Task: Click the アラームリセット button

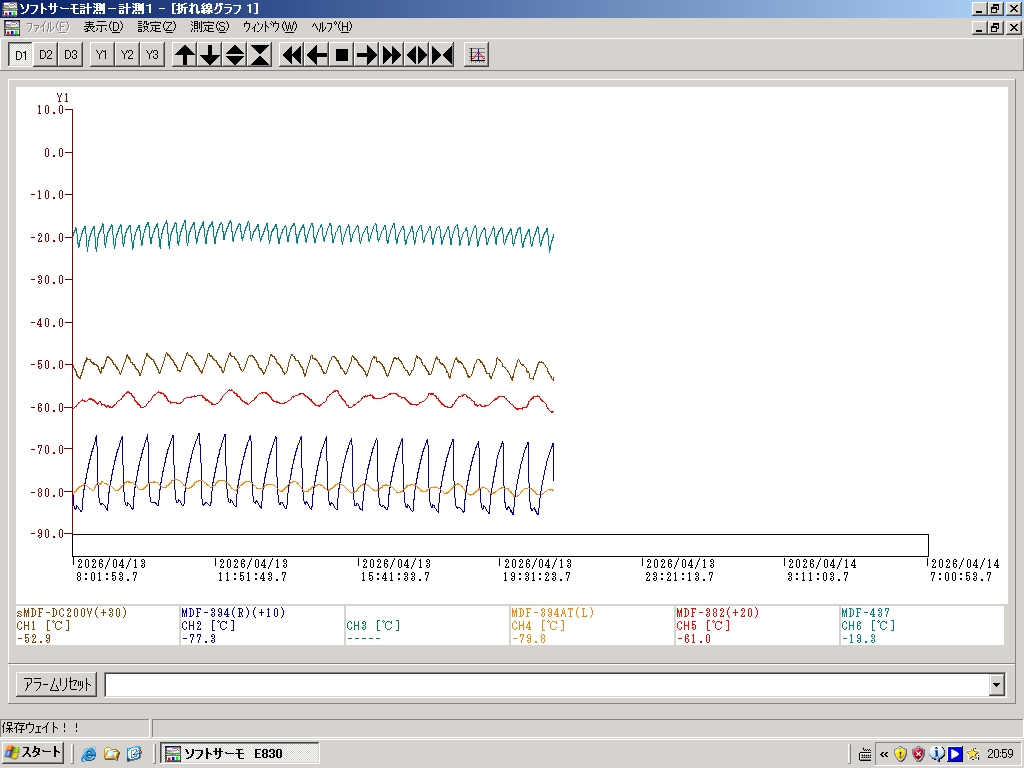Action: 57,685
